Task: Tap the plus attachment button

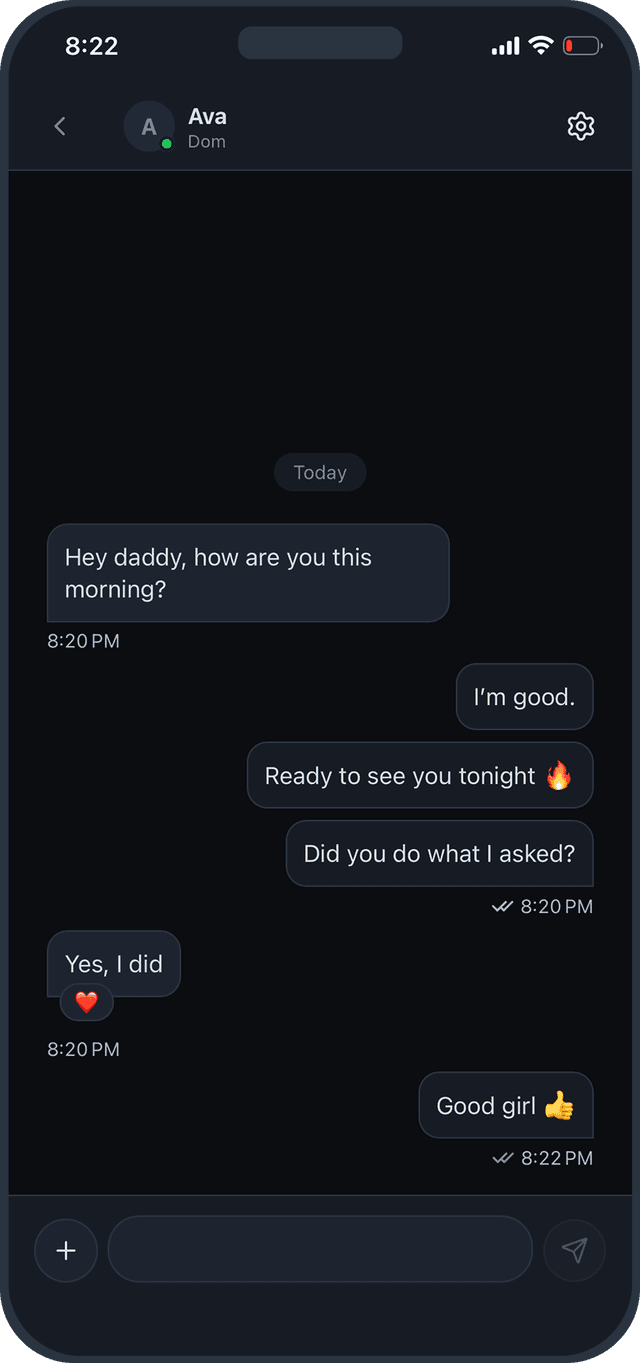Action: tap(66, 1250)
